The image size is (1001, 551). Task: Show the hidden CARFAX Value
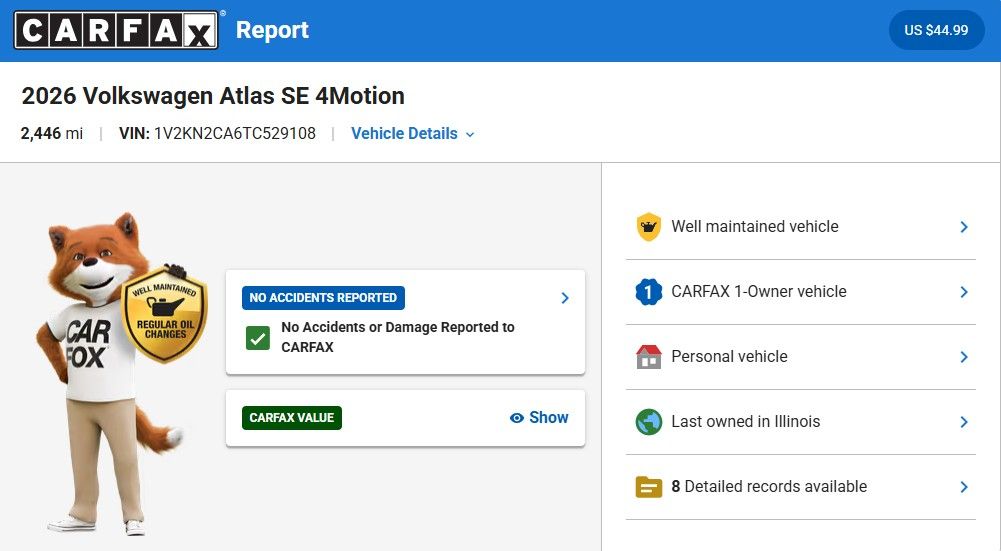[x=539, y=418]
